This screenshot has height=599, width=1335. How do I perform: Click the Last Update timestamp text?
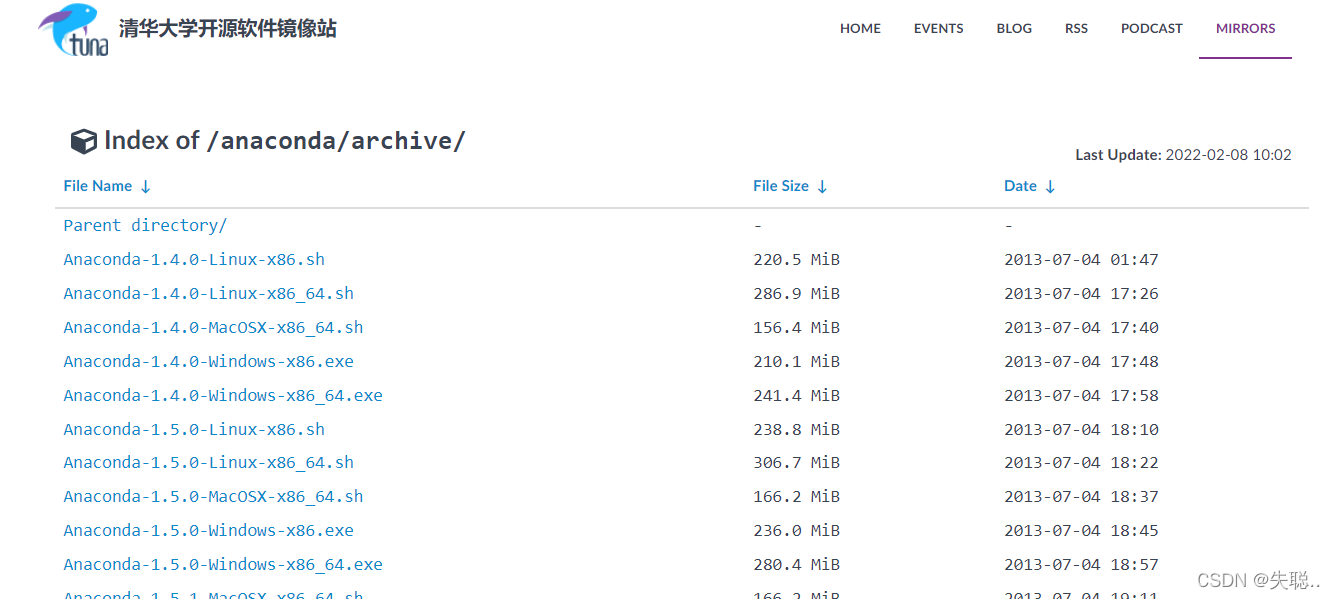pyautogui.click(x=1183, y=155)
